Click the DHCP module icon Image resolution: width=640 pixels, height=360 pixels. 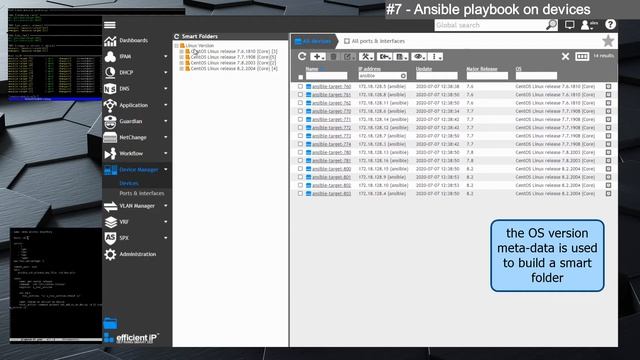pyautogui.click(x=110, y=73)
